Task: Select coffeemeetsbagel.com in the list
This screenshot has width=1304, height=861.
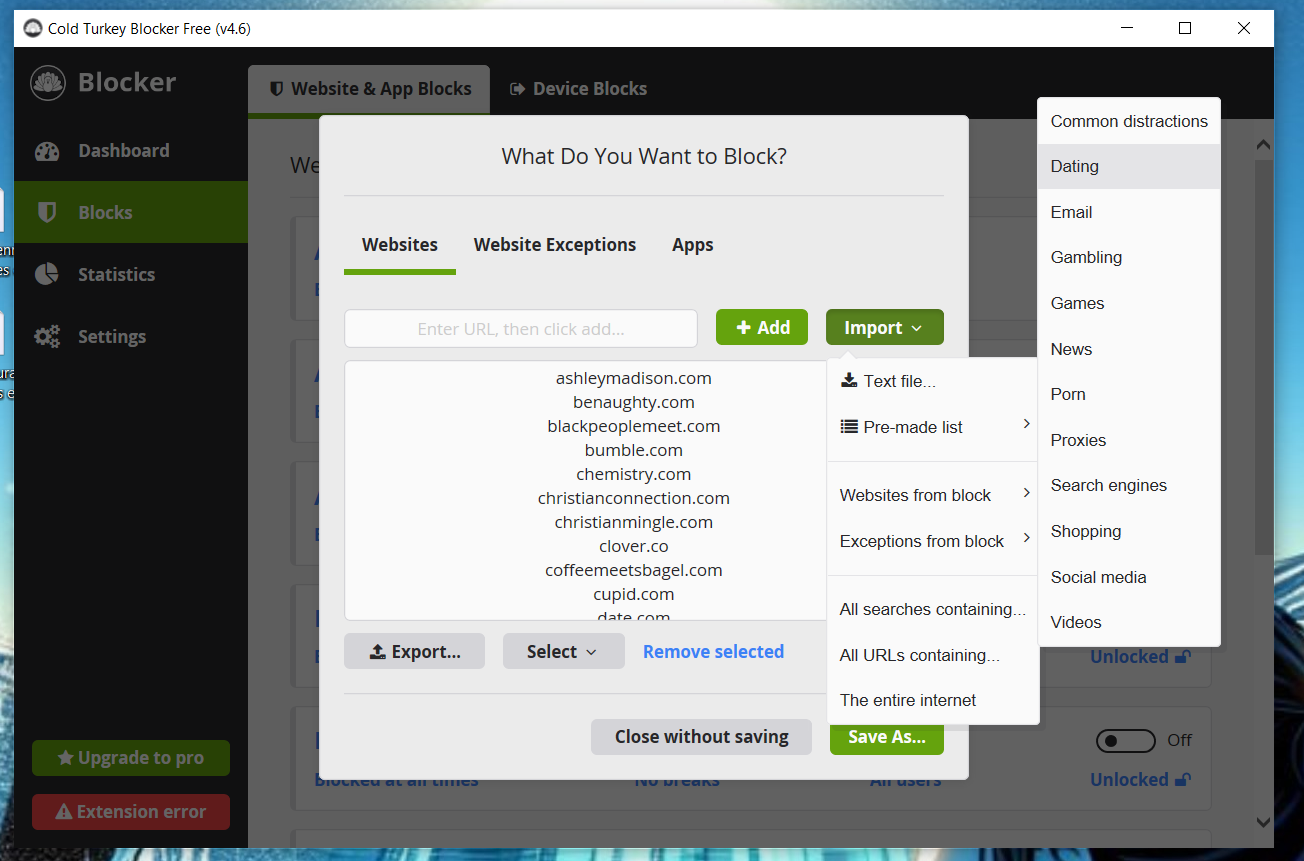Action: (x=634, y=570)
